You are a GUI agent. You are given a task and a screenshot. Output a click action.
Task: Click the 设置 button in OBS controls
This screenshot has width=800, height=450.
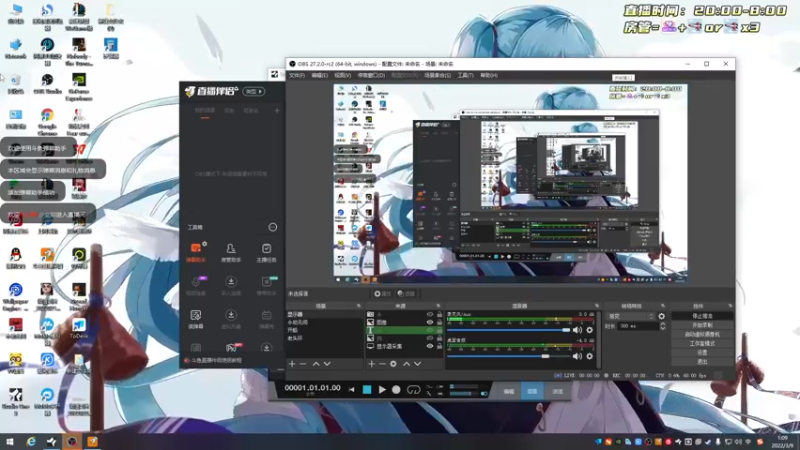click(x=702, y=353)
